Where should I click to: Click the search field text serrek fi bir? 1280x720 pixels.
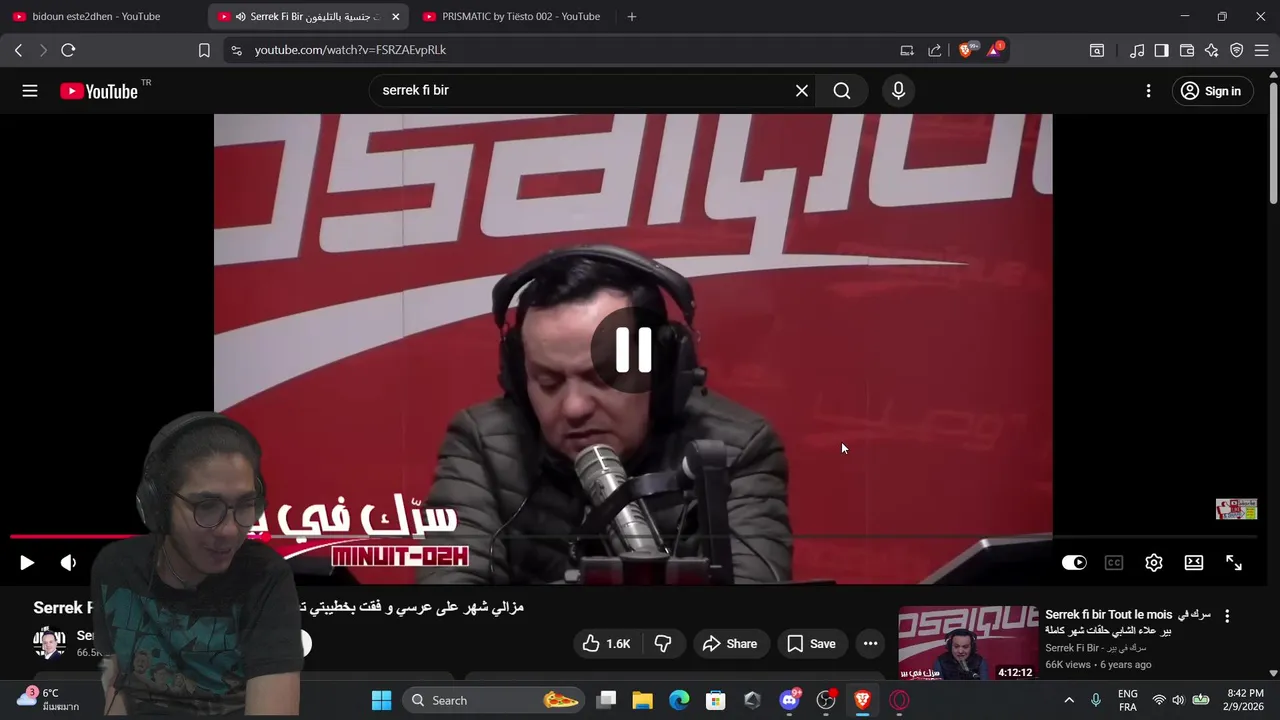coord(415,90)
